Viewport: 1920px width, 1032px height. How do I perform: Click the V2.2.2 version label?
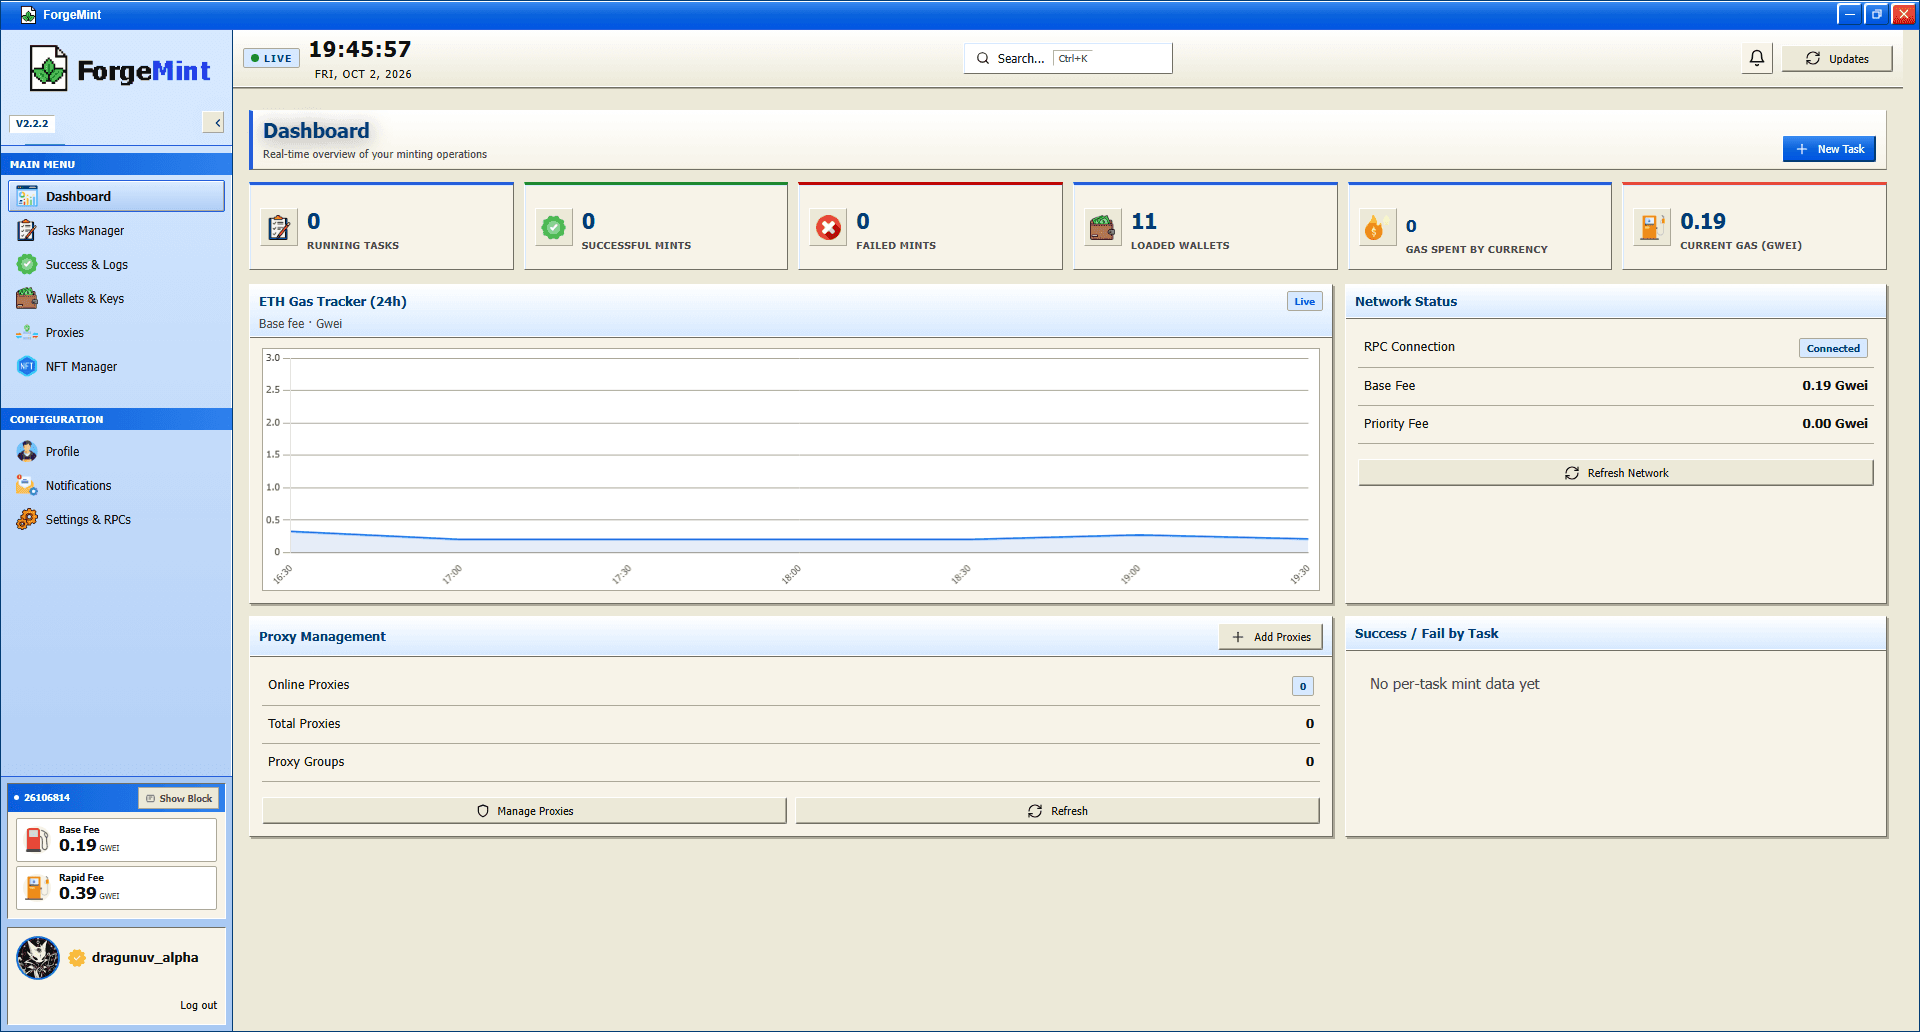coord(32,123)
